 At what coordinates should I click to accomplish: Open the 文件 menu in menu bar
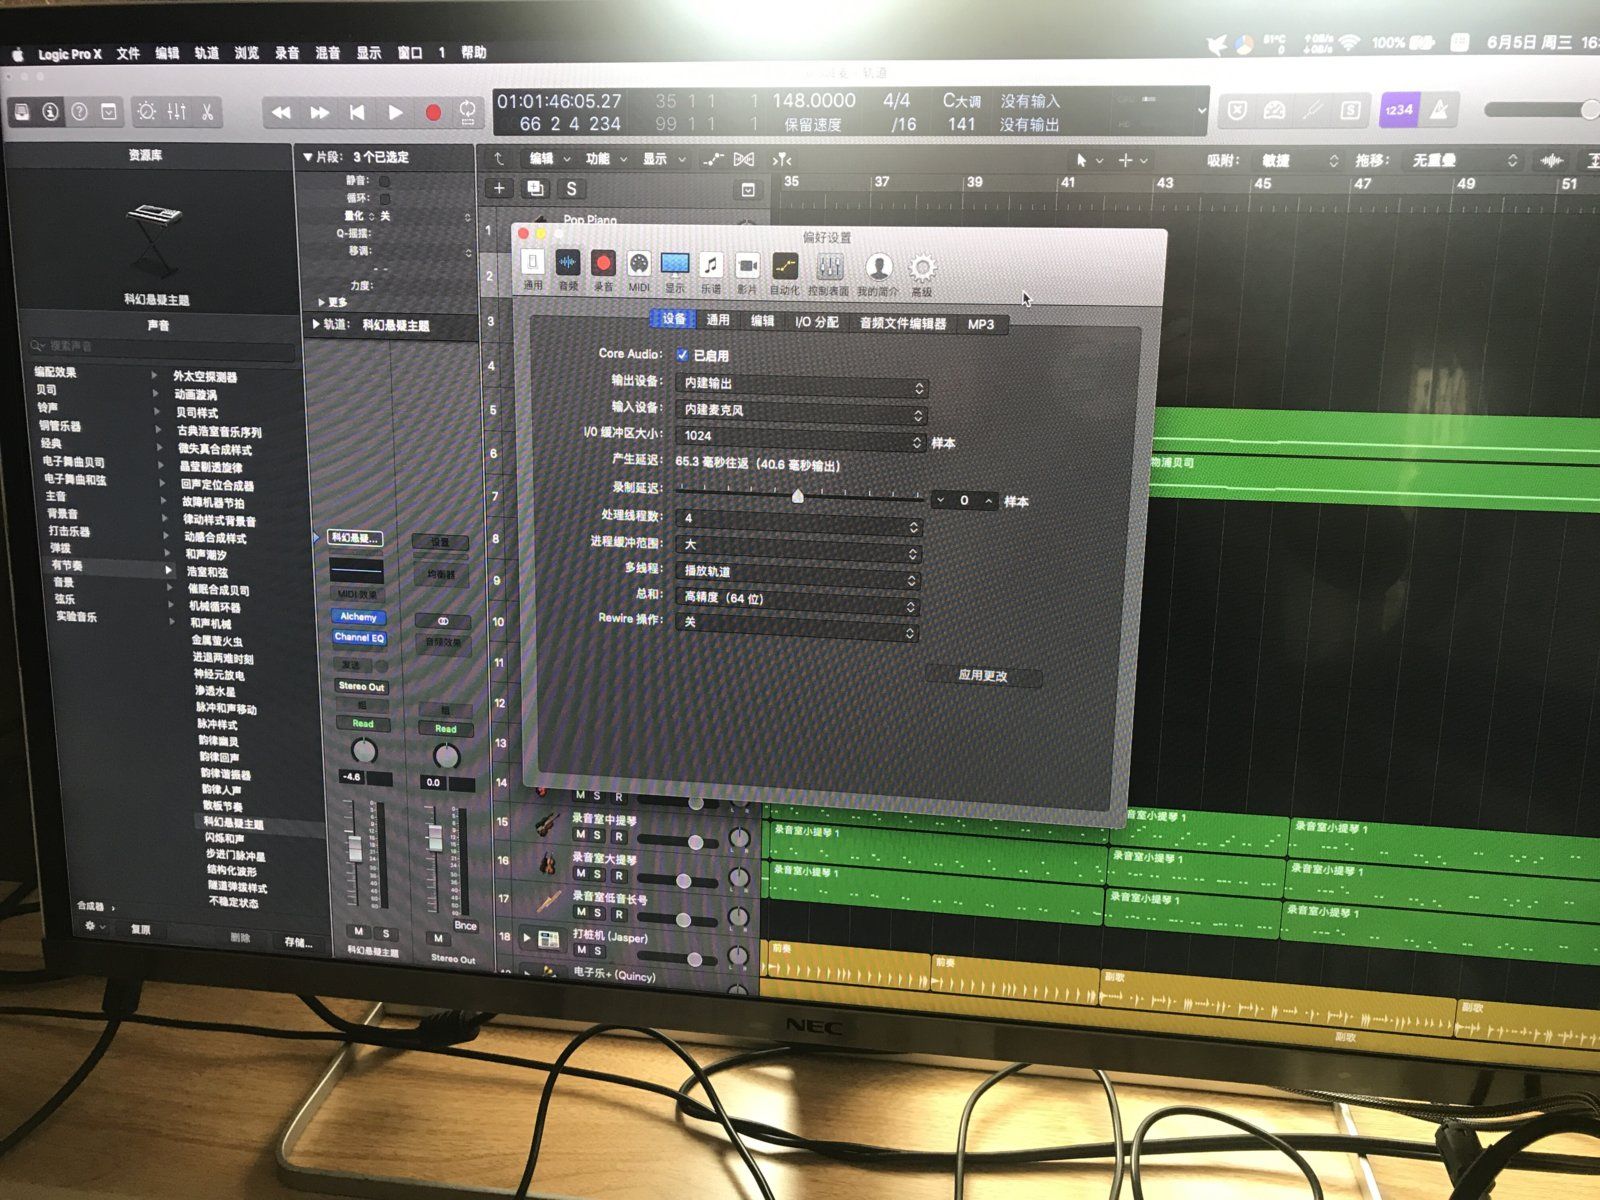128,54
